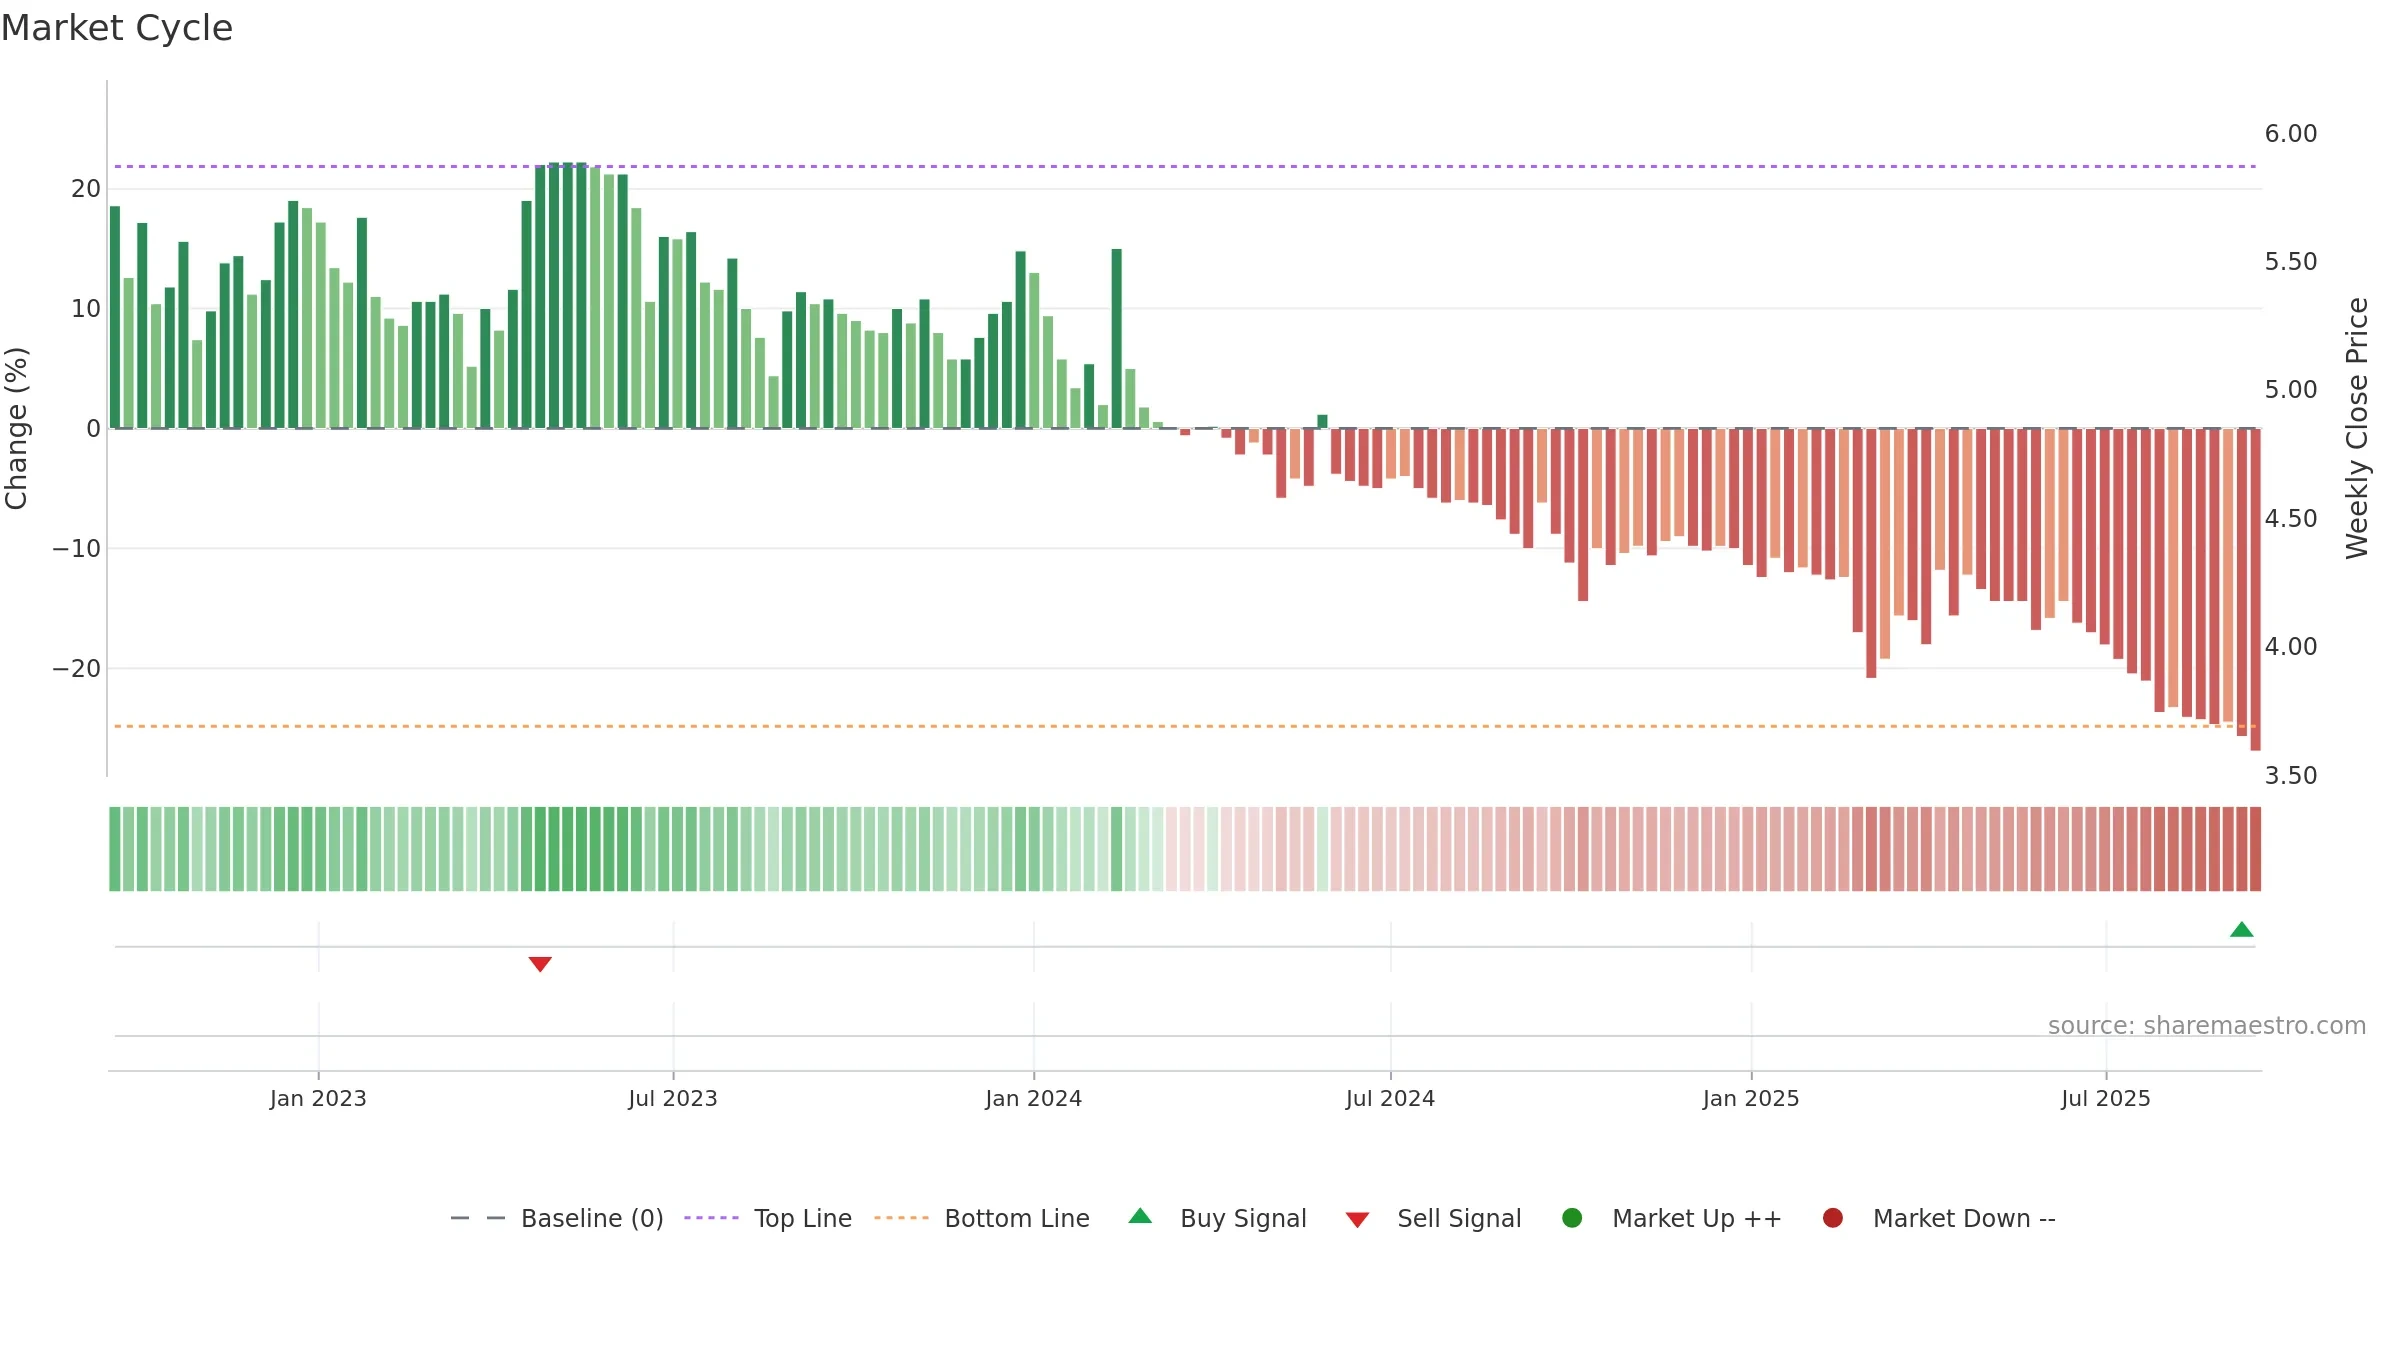Click the green triangle icon in legend
Image resolution: width=2400 pixels, height=1350 pixels.
[x=1140, y=1216]
